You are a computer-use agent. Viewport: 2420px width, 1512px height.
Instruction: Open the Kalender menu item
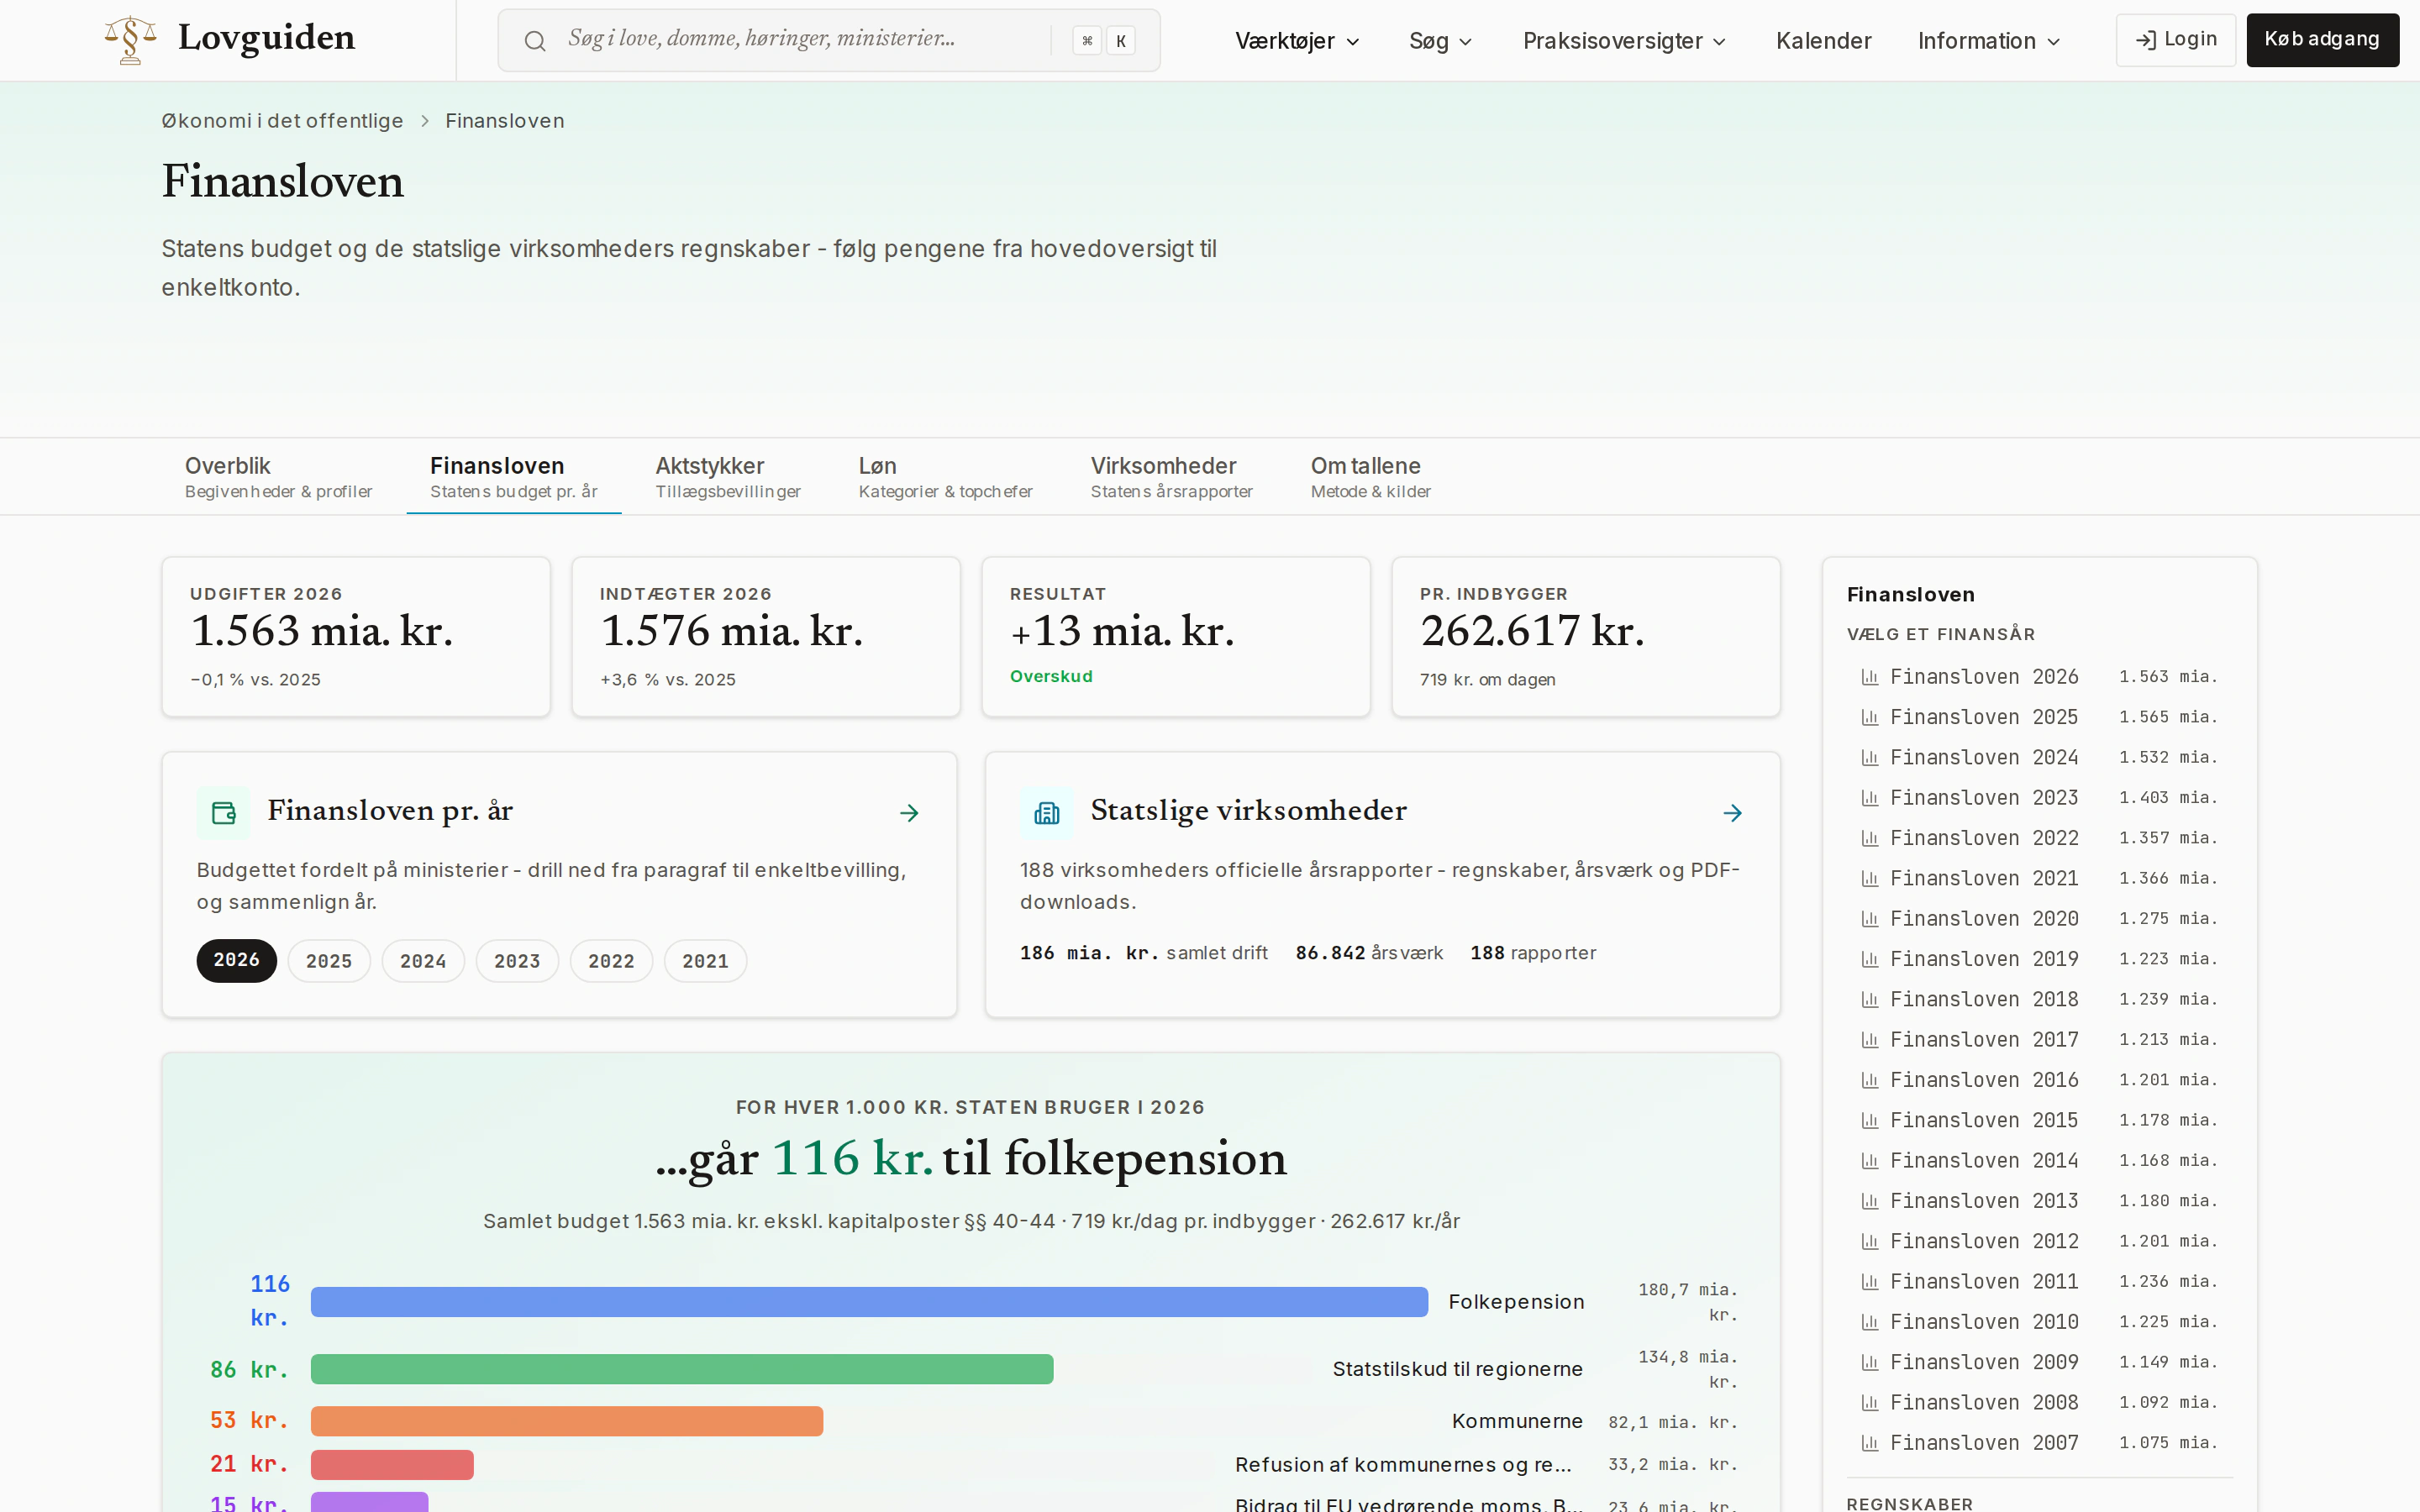(x=1823, y=41)
